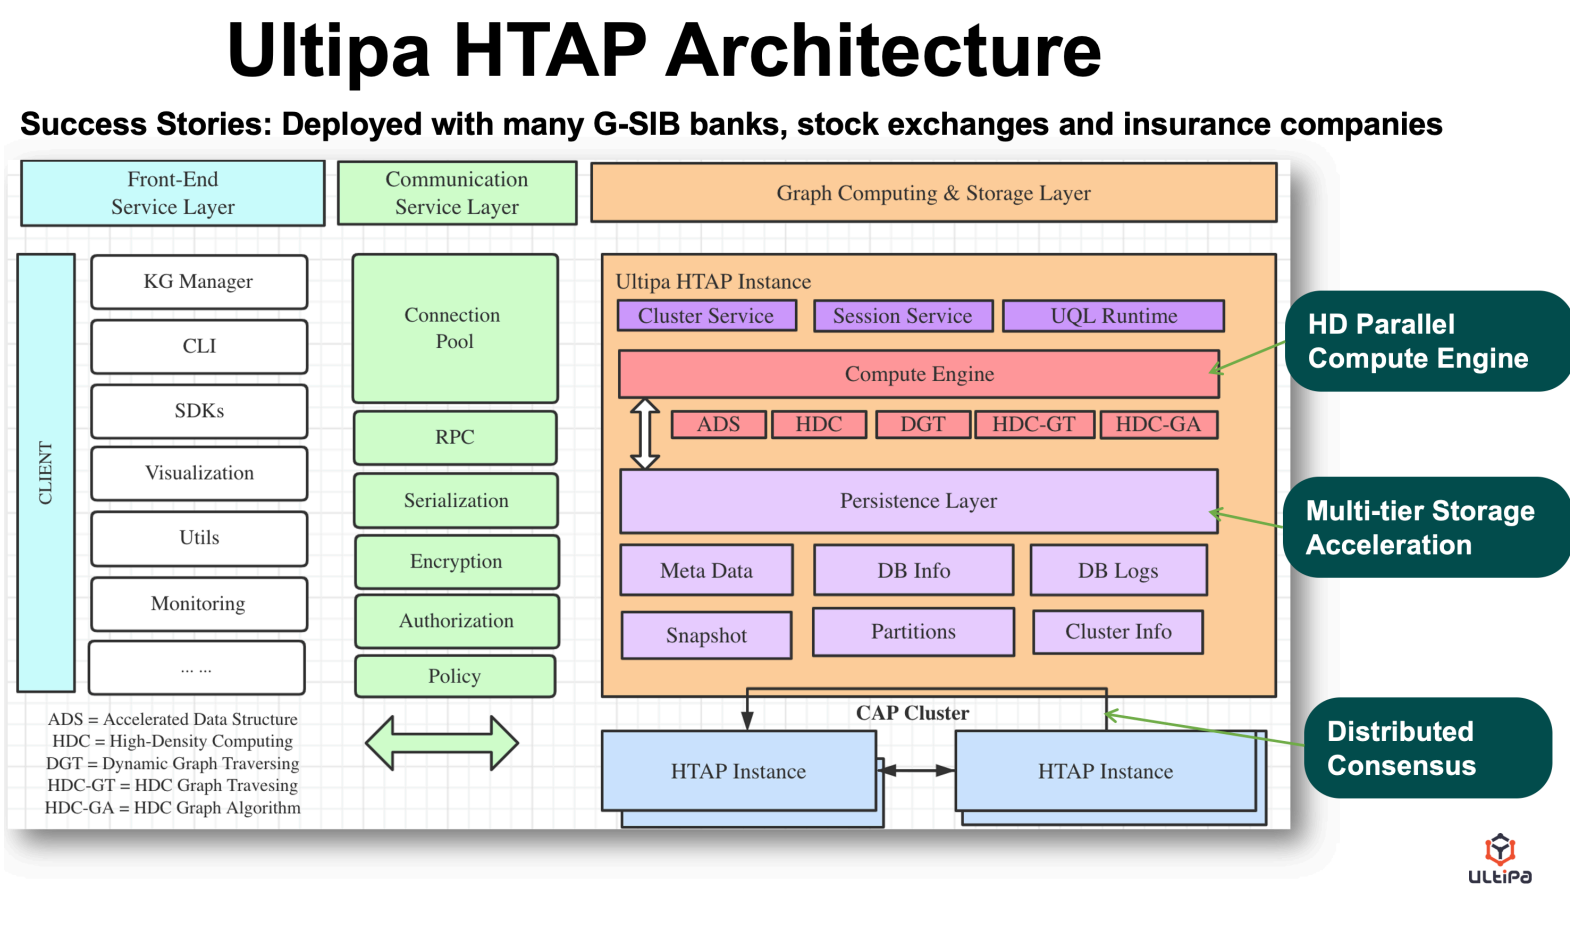Select the HD Parallel Compute Engine callout
This screenshot has height=936, width=1589.
(1428, 341)
